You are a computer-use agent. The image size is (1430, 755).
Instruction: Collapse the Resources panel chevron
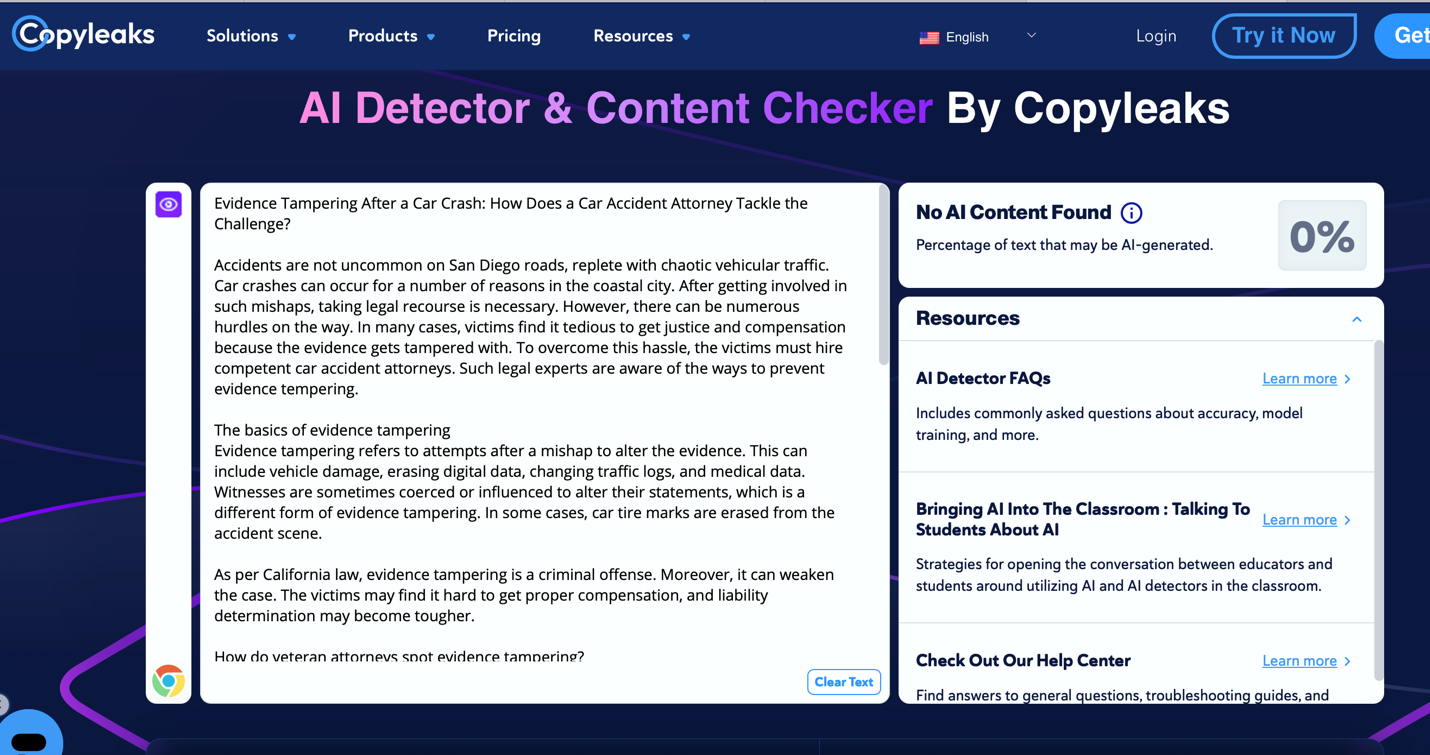click(1357, 319)
